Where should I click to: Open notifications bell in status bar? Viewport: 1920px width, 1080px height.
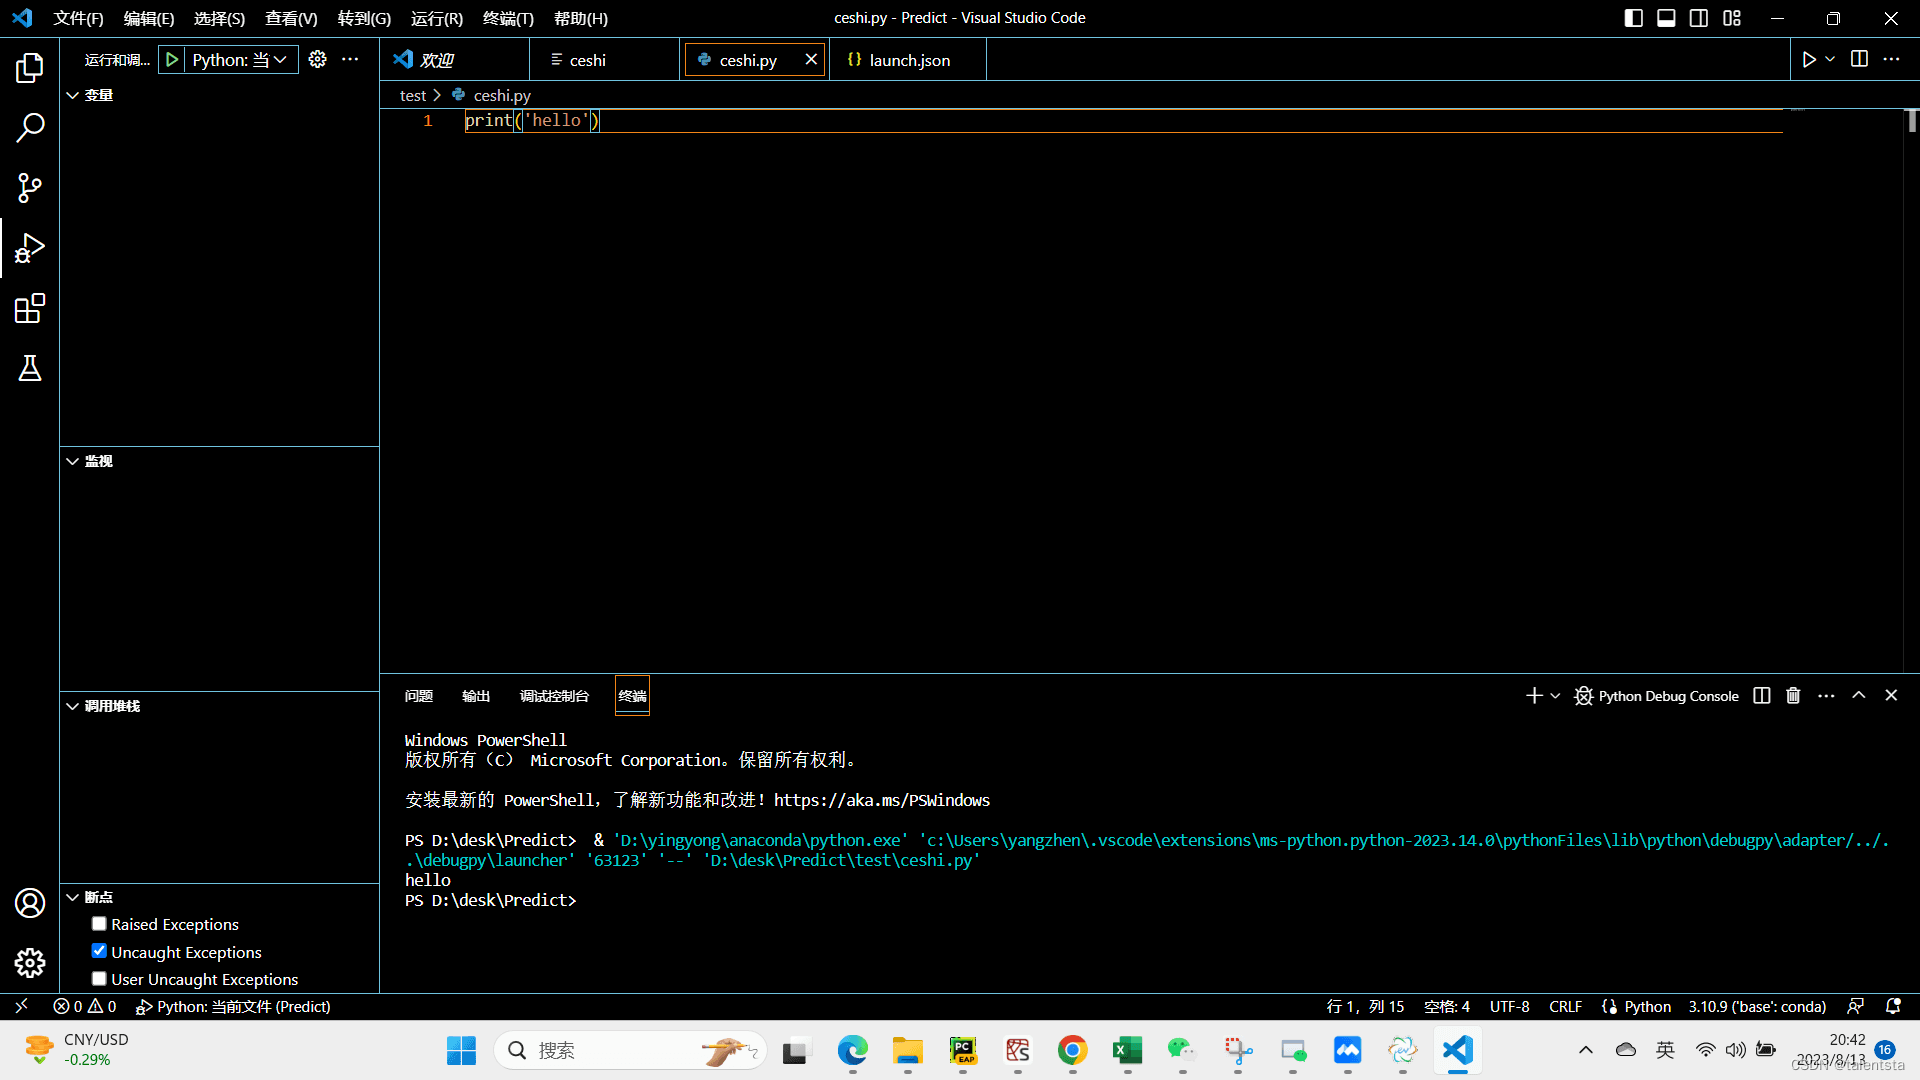pyautogui.click(x=1893, y=1006)
